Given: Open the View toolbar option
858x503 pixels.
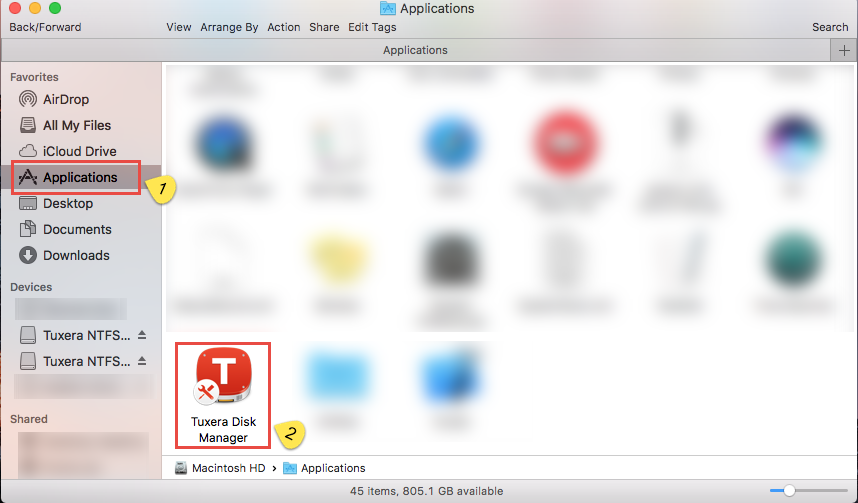Looking at the screenshot, I should coord(179,27).
